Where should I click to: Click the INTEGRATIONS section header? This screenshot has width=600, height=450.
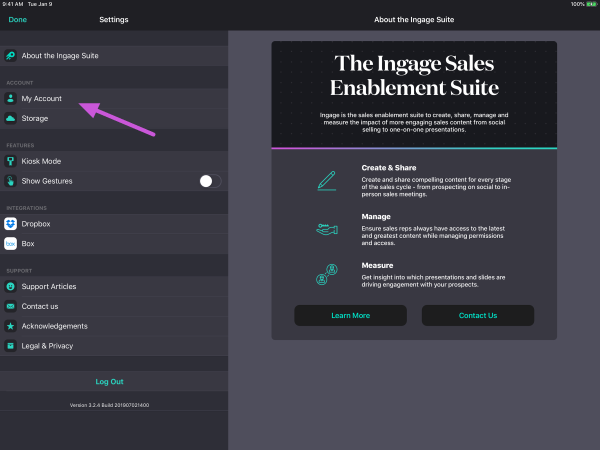tap(26, 208)
